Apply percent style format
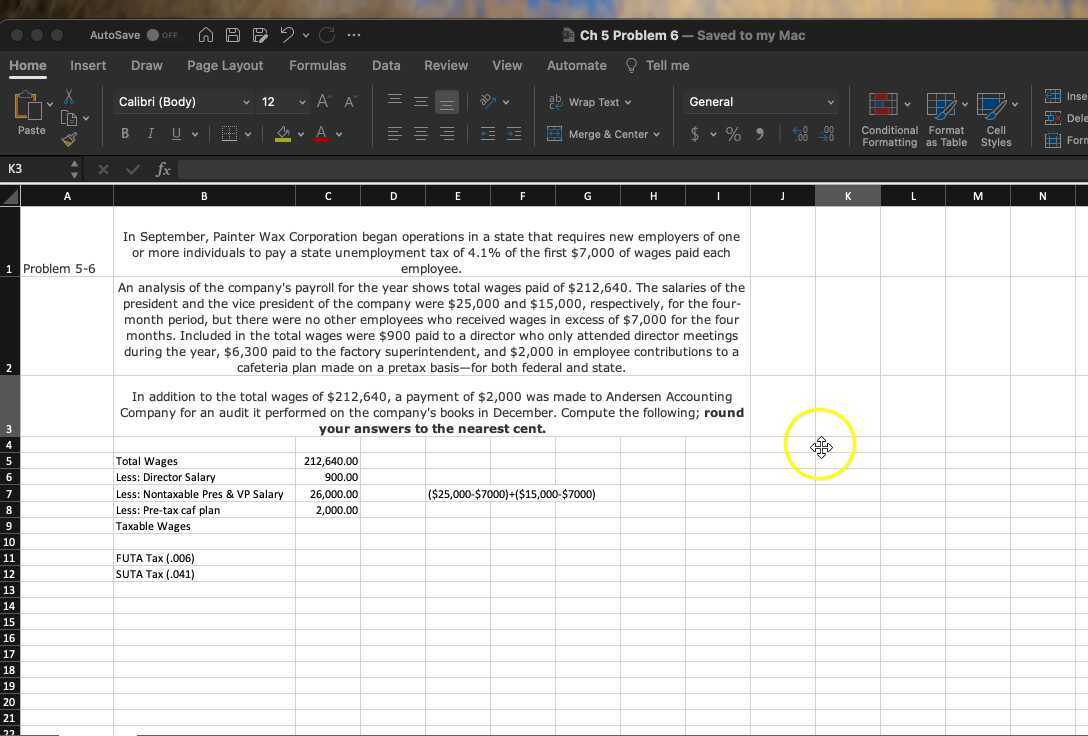The width and height of the screenshot is (1088, 736). (733, 134)
